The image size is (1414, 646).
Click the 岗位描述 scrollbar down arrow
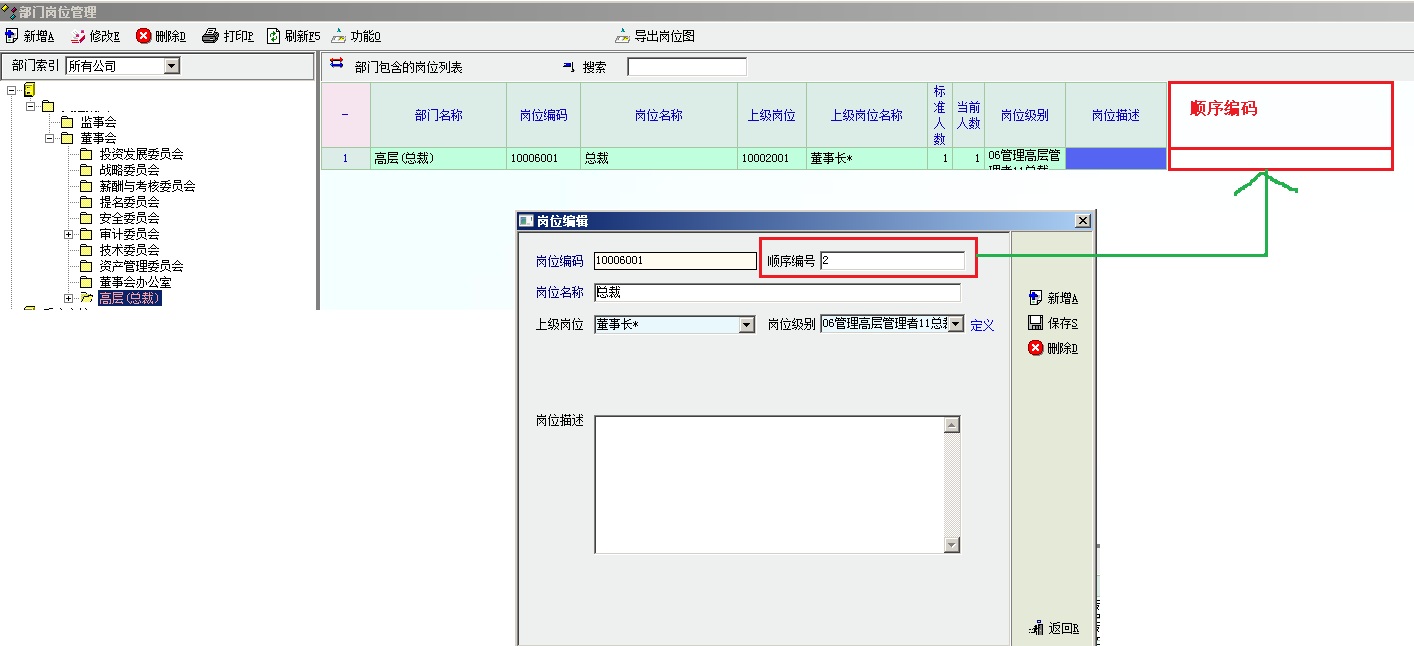point(951,545)
